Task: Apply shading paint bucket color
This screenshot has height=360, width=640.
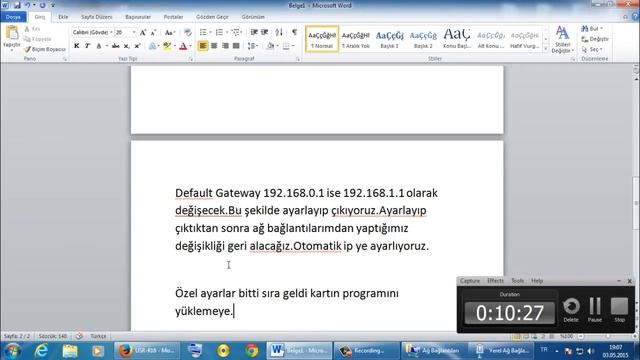Action: (270, 46)
